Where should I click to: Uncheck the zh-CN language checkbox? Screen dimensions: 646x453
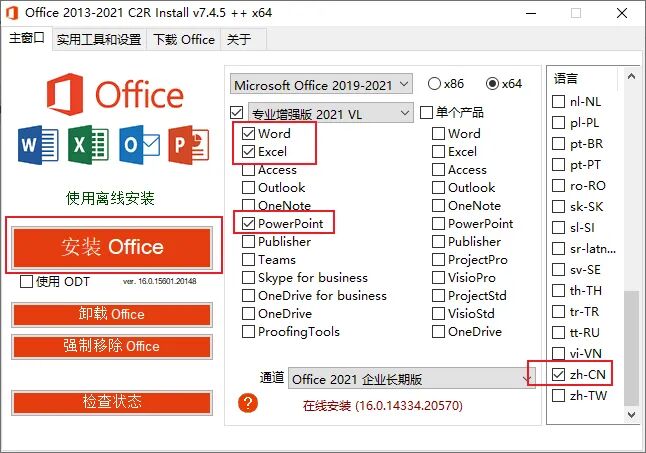click(558, 374)
